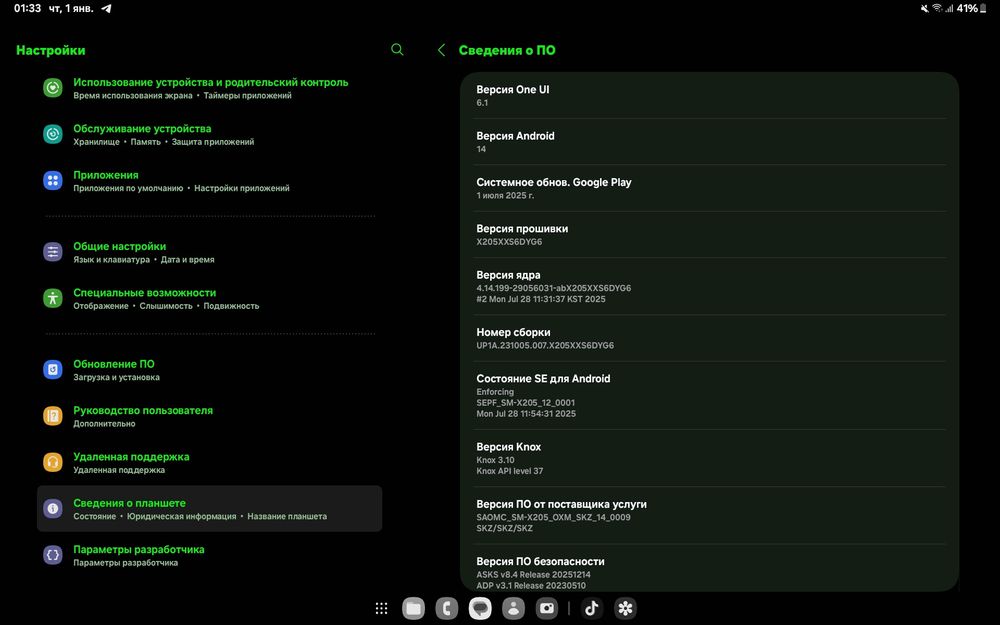Viewport: 1000px width, 625px height.
Task: Tap the Руководство пользователя icon
Action: coord(53,416)
